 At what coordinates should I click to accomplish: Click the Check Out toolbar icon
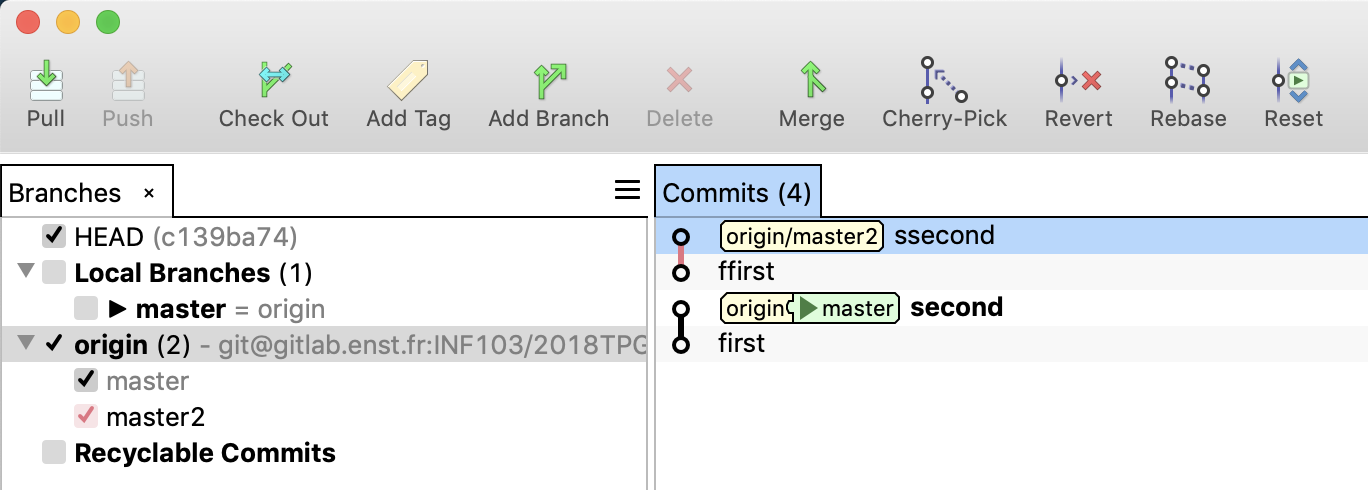point(274,81)
